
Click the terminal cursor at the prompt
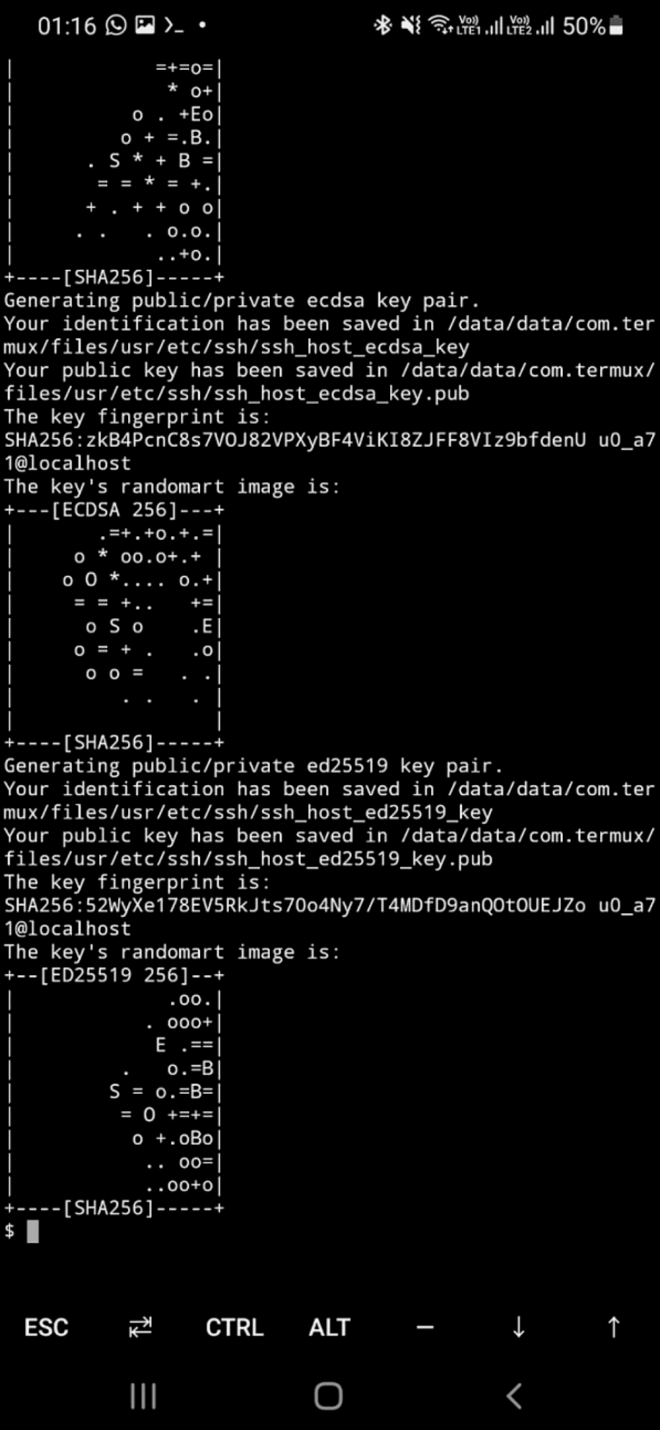[x=33, y=1231]
